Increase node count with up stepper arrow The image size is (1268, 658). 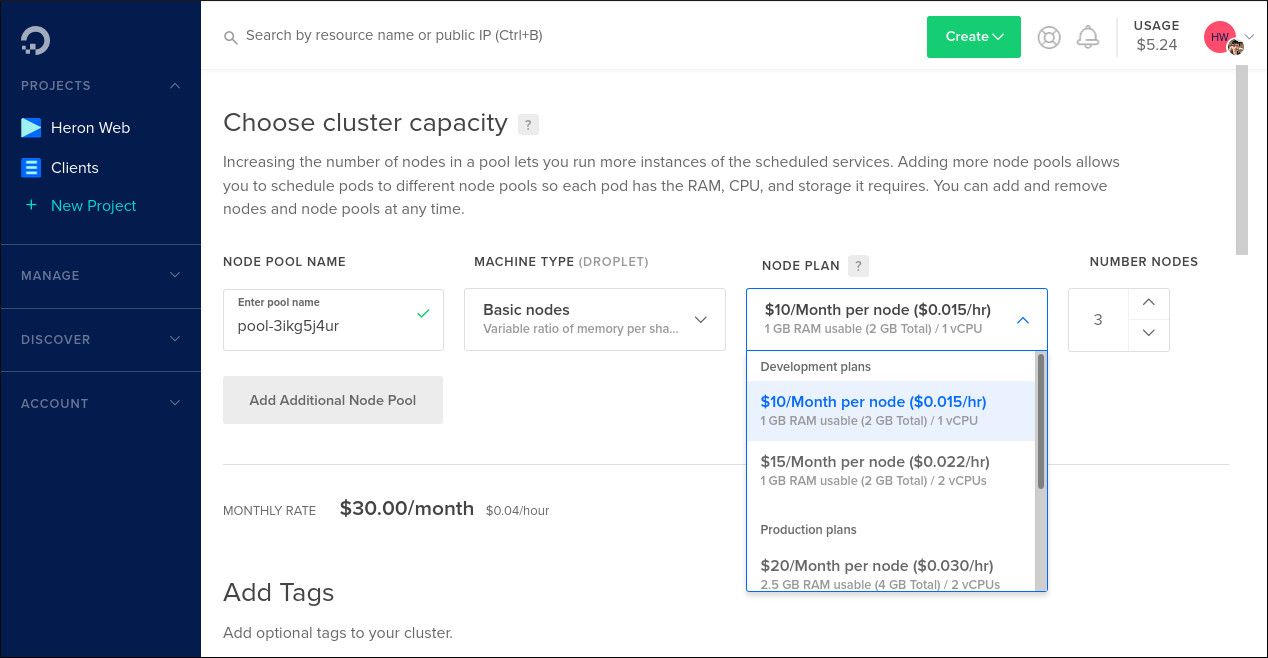click(1148, 303)
